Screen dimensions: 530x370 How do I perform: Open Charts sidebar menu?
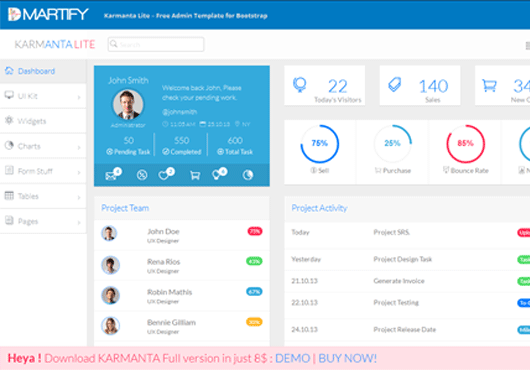point(43,146)
